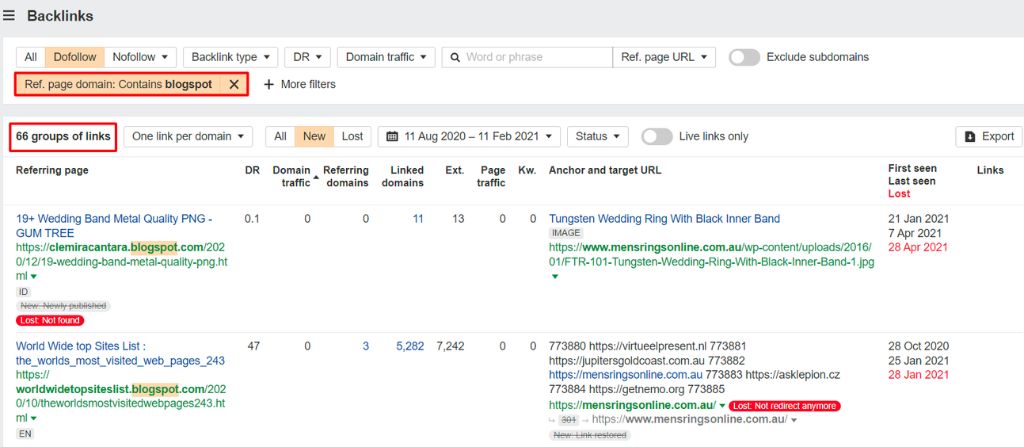This screenshot has height=447, width=1024.
Task: Expand the One link per domain dropdown
Action: 189,136
